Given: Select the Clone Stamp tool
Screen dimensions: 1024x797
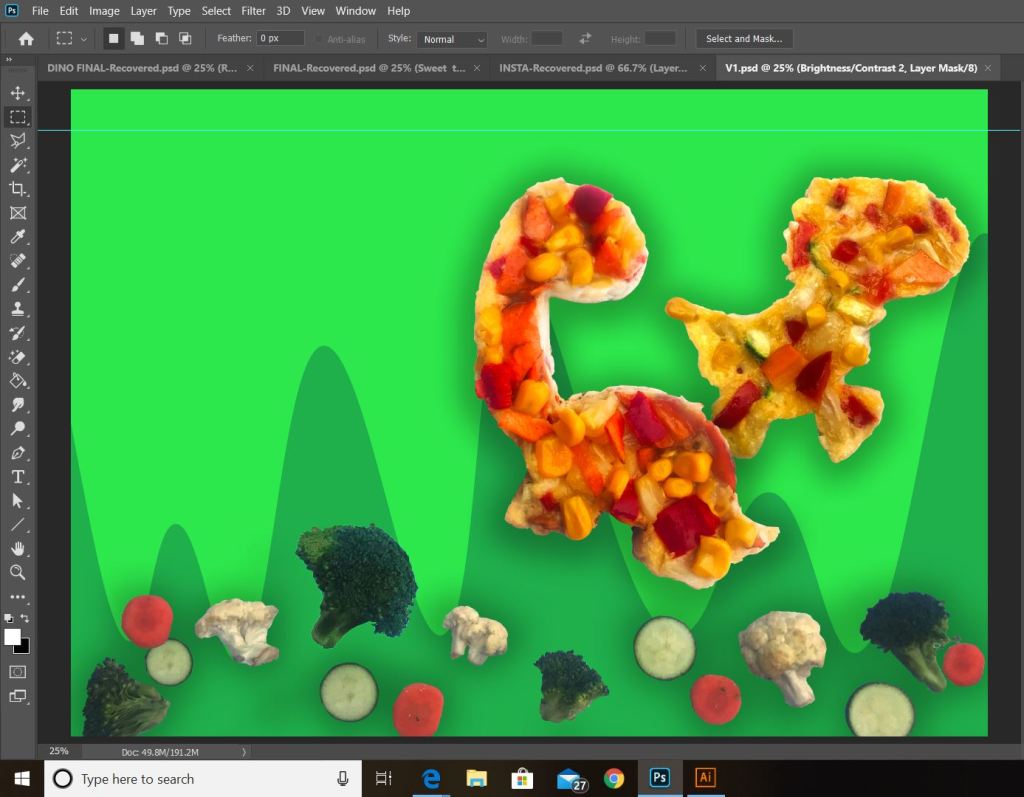Looking at the screenshot, I should tap(17, 309).
